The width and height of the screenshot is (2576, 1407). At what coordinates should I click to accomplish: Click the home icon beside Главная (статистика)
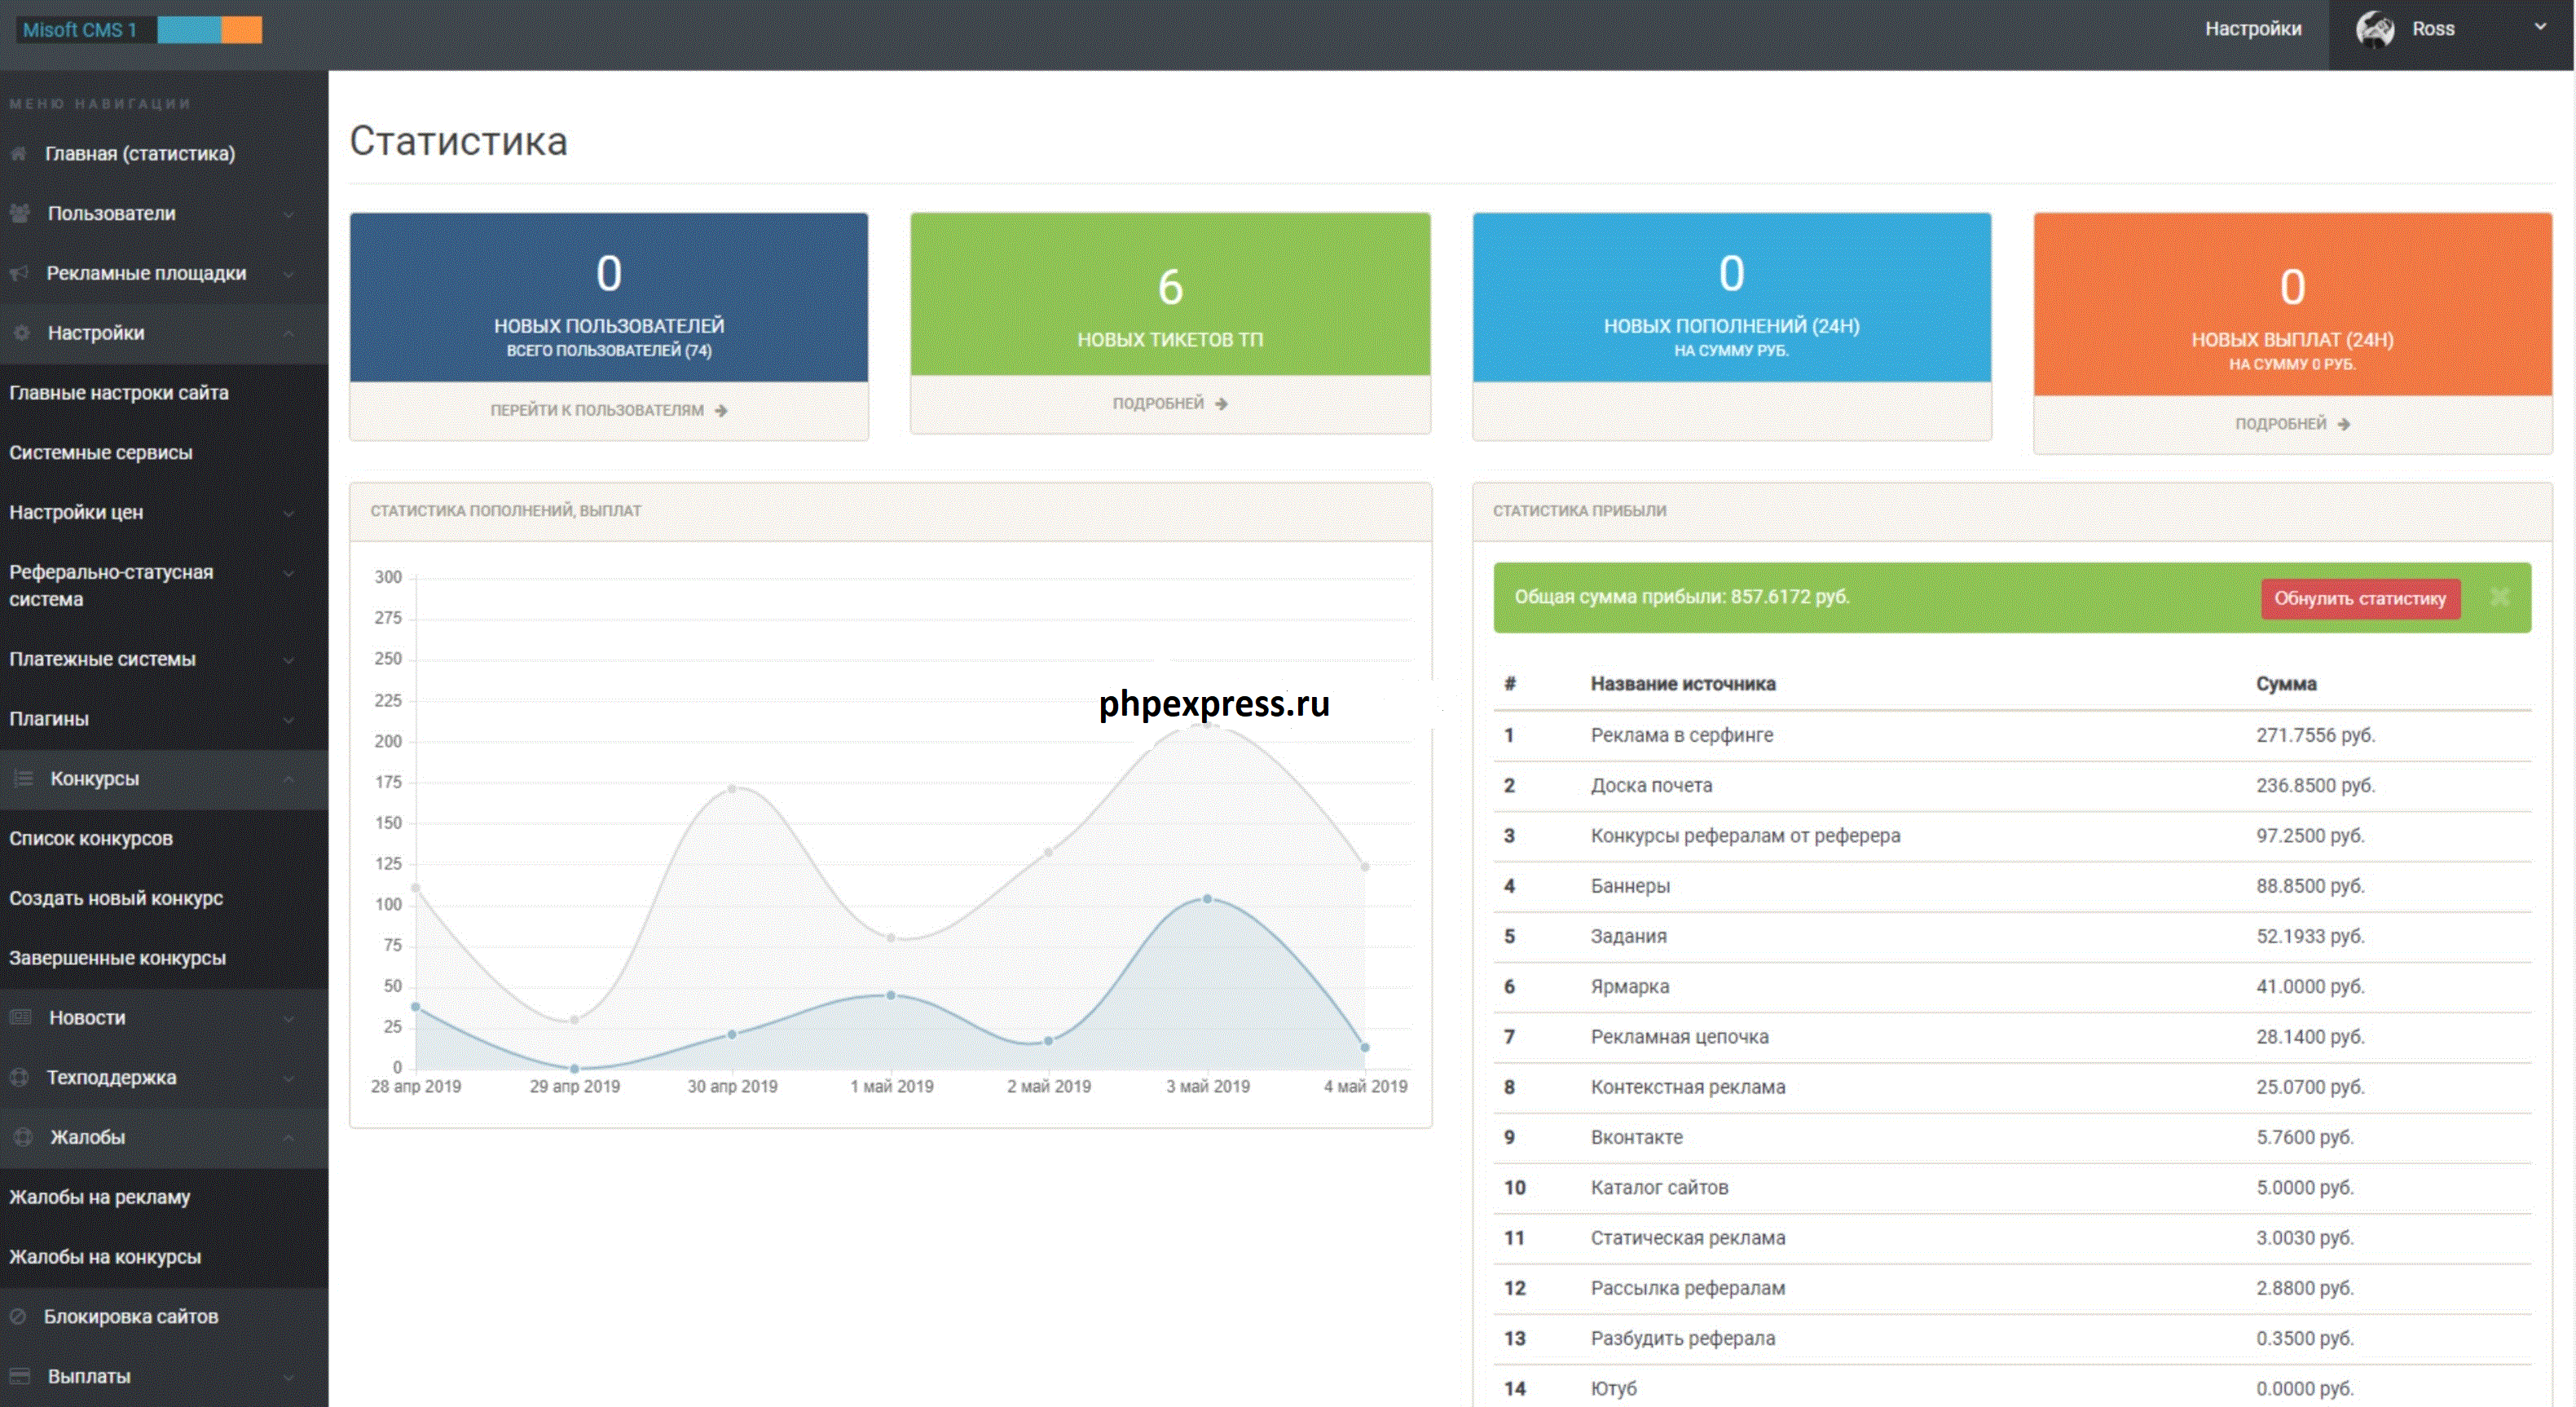(18, 154)
